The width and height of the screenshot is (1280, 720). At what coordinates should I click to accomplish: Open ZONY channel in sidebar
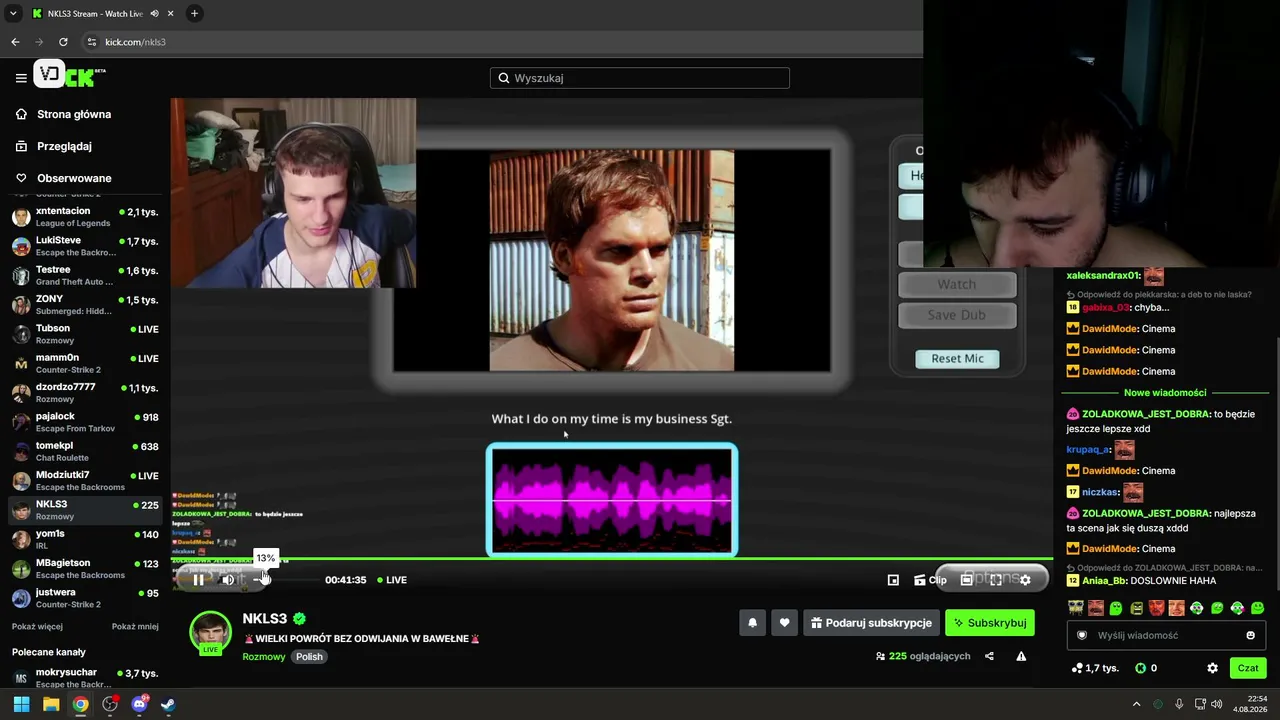click(x=85, y=305)
